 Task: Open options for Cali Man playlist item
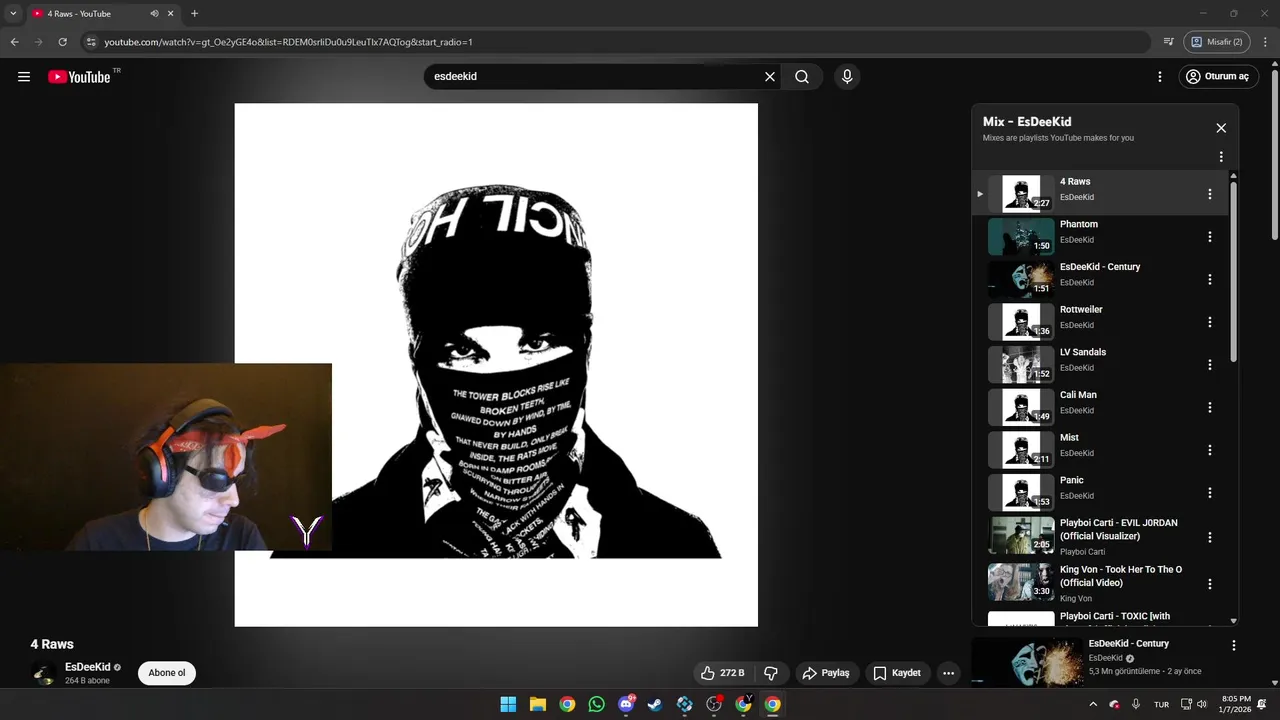pos(1210,408)
